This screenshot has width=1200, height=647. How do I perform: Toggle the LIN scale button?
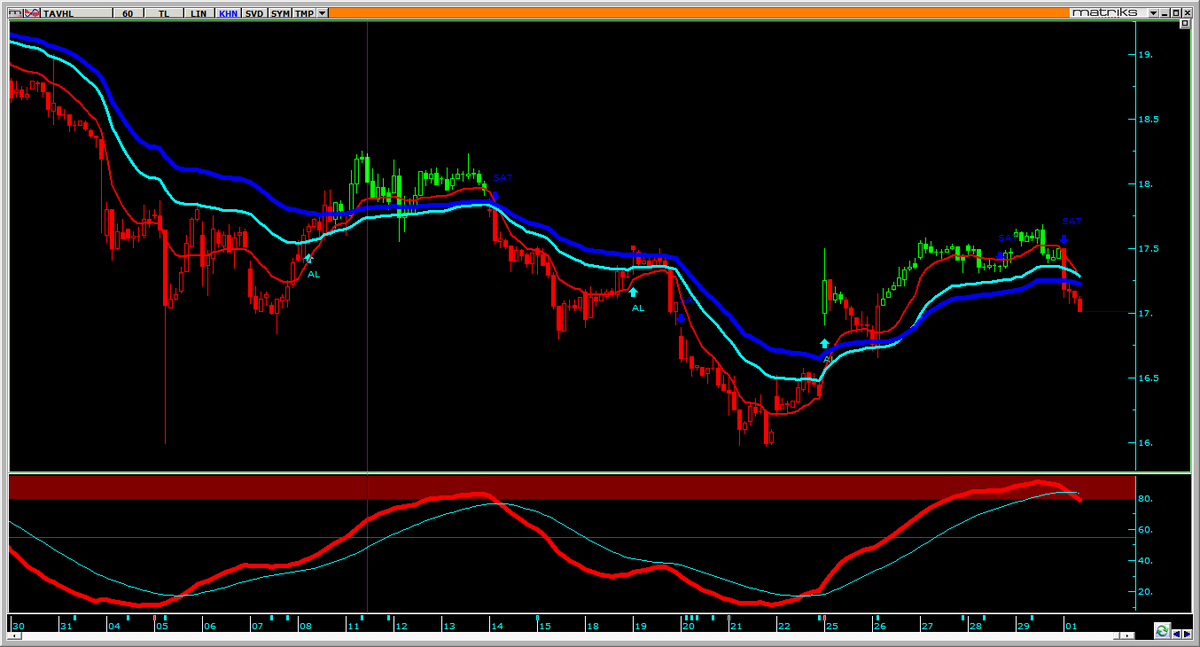[198, 14]
